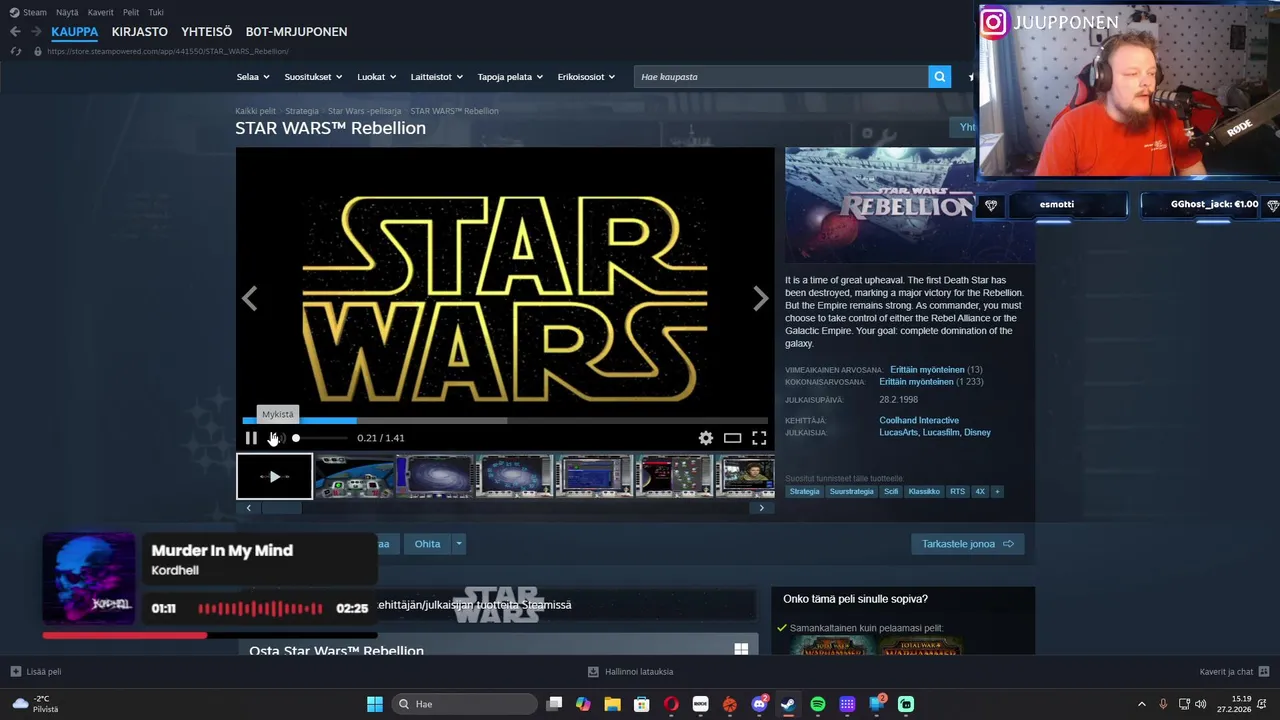Open Discord from the taskbar

759,704
